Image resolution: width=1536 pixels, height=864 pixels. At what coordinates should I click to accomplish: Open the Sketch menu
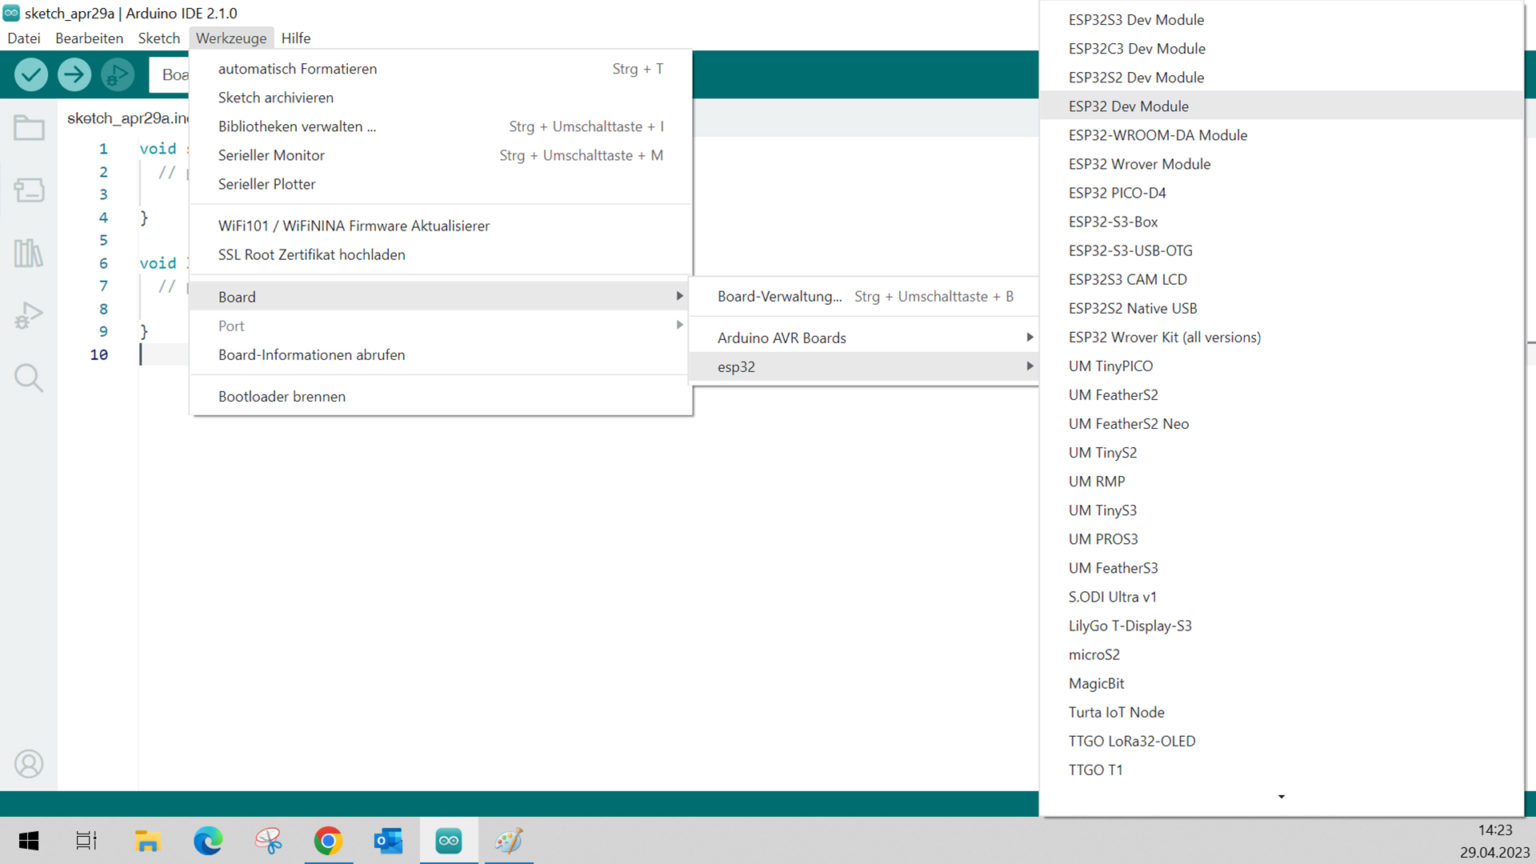coord(159,38)
